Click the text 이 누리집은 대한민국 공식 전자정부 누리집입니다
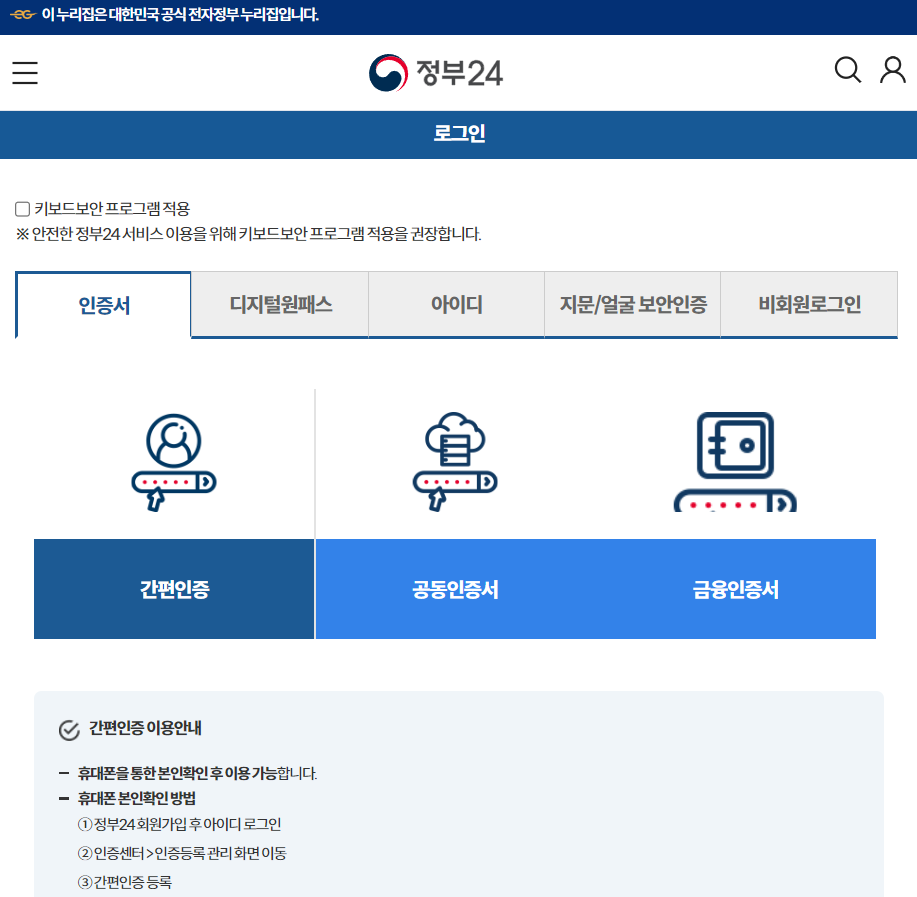Screen dimensions: 917x897 click(180, 15)
